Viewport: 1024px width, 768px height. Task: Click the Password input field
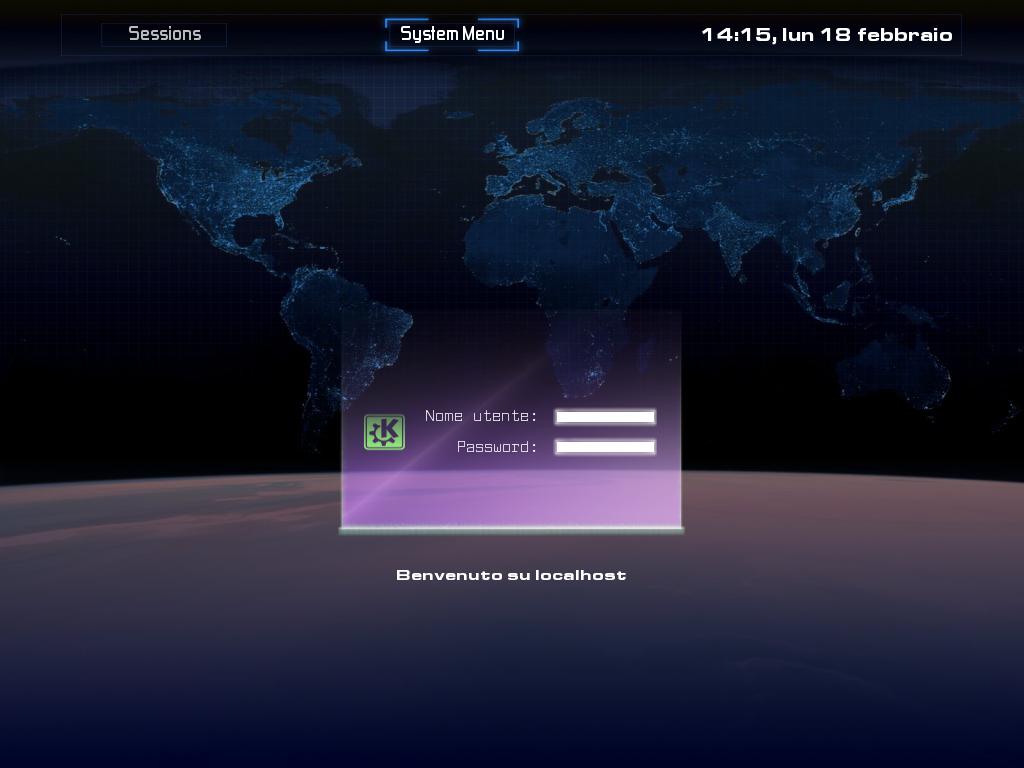pyautogui.click(x=605, y=447)
